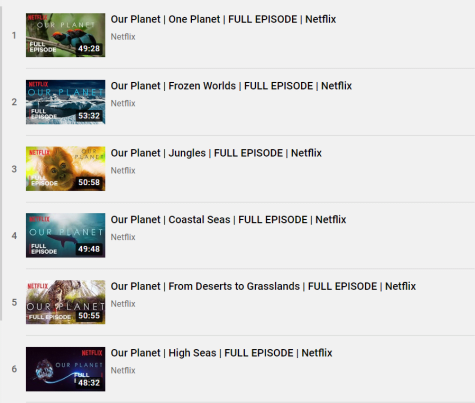Viewport: 475px width, 403px height.
Task: Open the Coastal Seas episode thumbnail
Action: 66,235
